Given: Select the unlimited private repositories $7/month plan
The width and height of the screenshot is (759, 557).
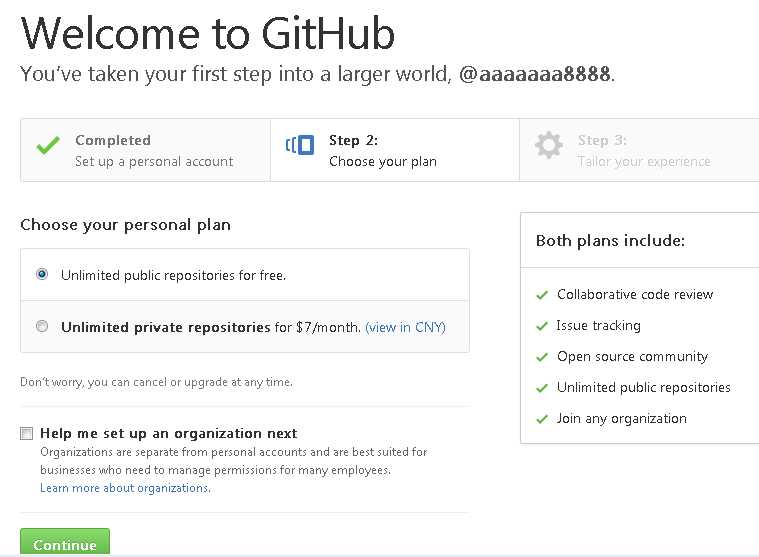Looking at the screenshot, I should 42,326.
